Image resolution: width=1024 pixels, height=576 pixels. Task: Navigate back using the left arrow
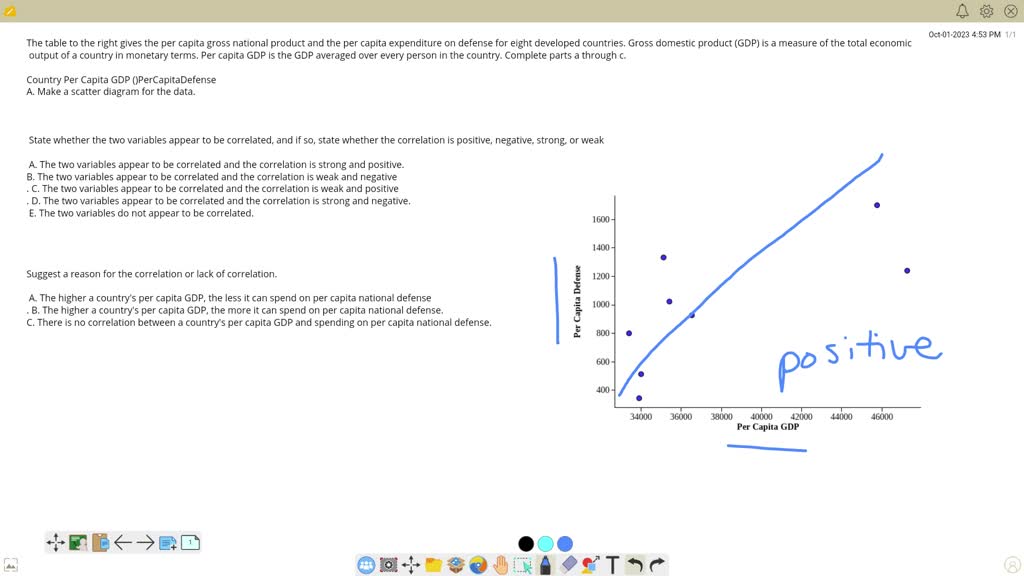click(123, 542)
